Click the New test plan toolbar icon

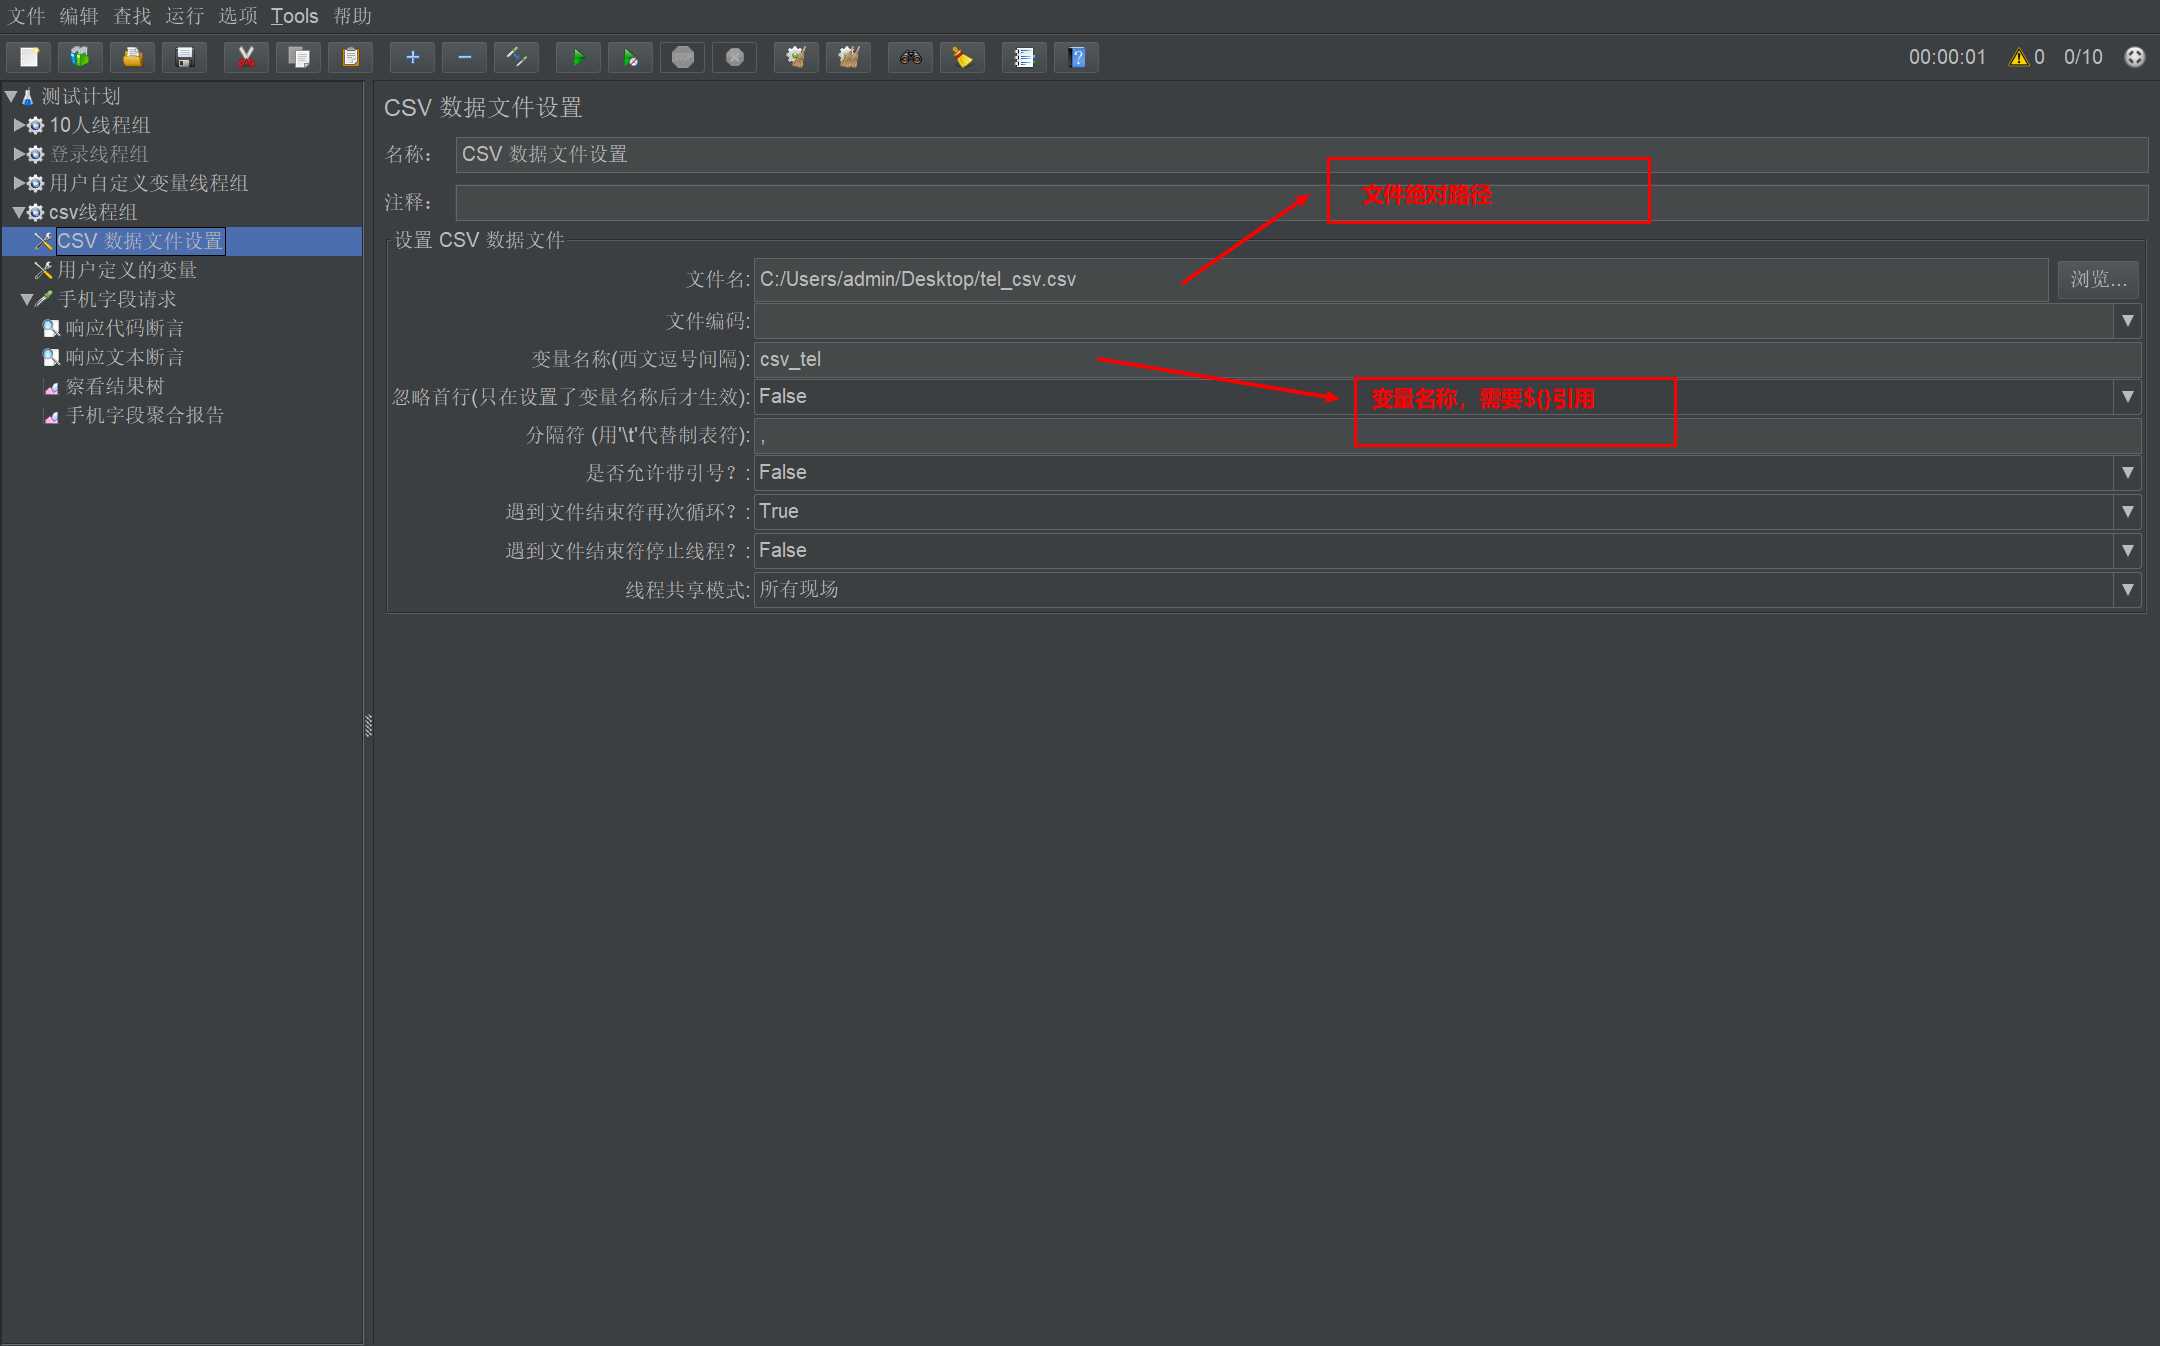point(29,57)
